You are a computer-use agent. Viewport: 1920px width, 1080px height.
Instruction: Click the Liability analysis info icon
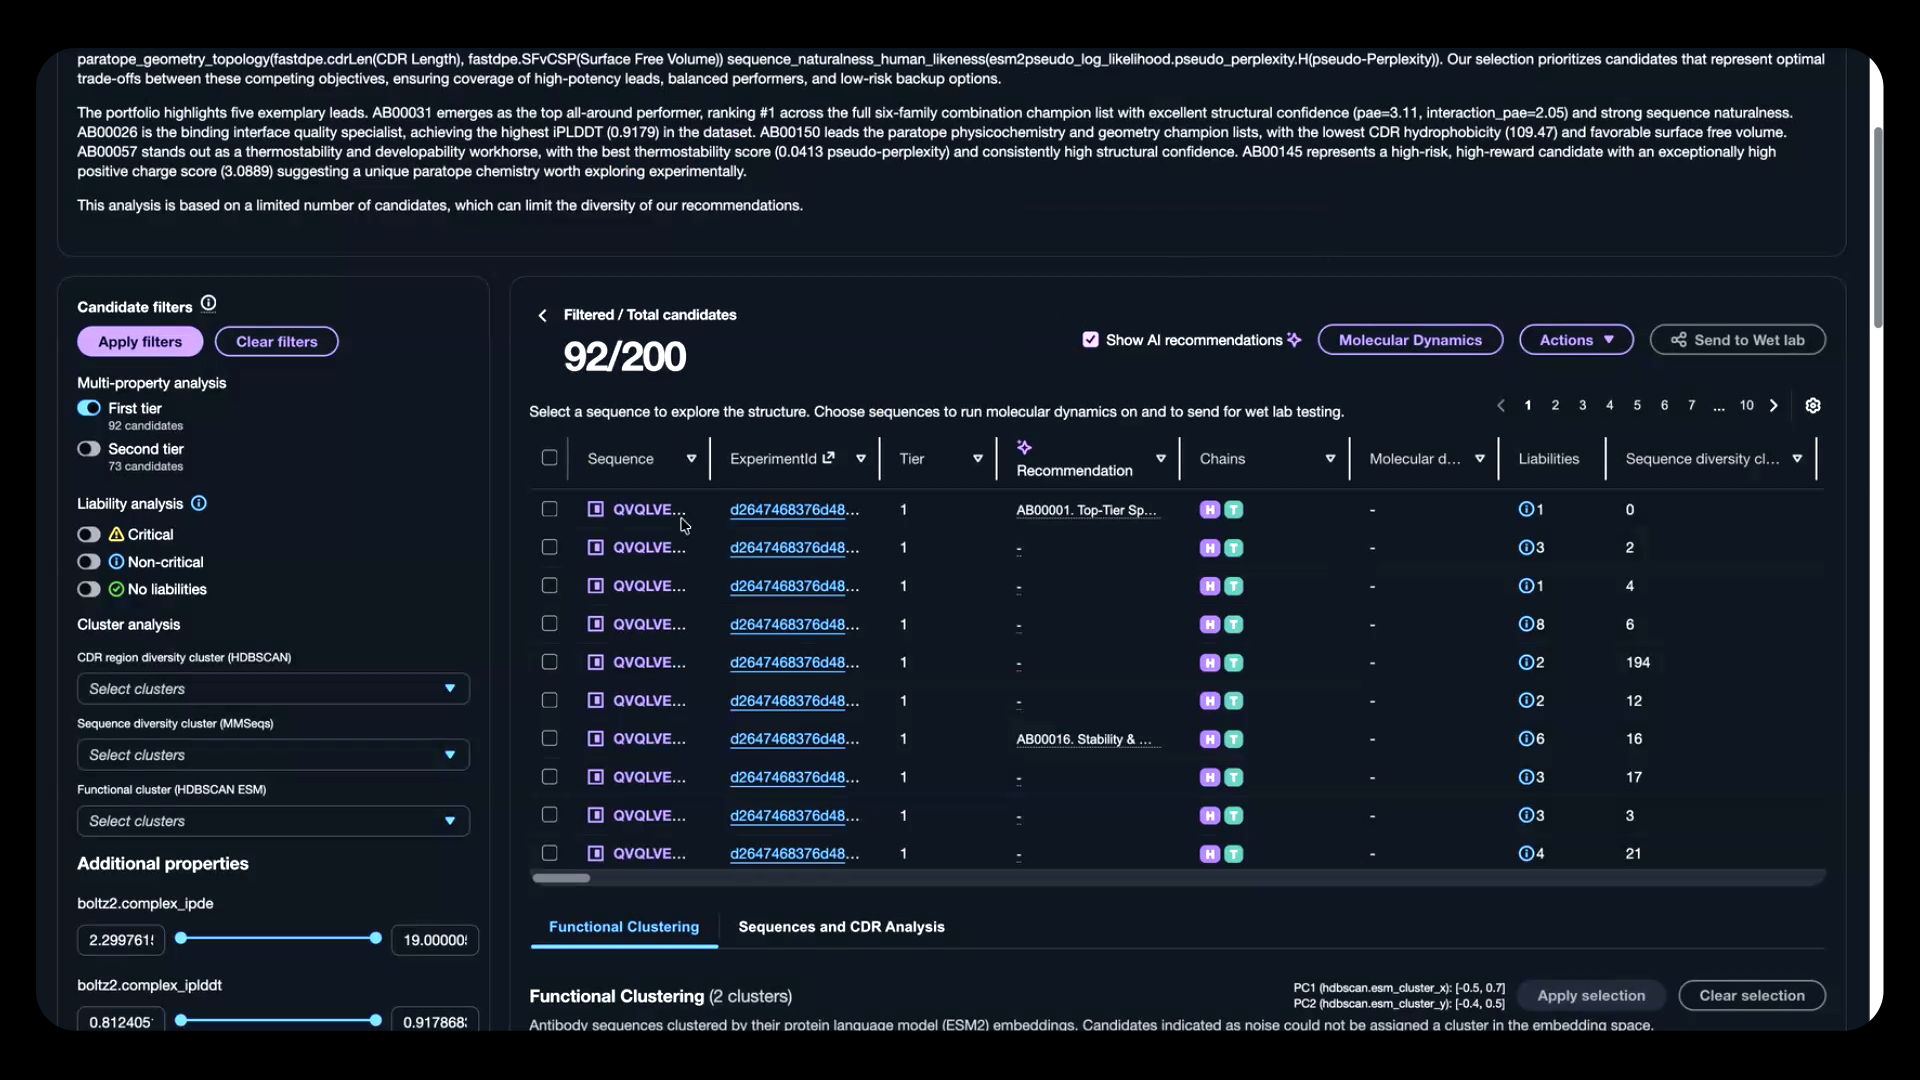(199, 504)
